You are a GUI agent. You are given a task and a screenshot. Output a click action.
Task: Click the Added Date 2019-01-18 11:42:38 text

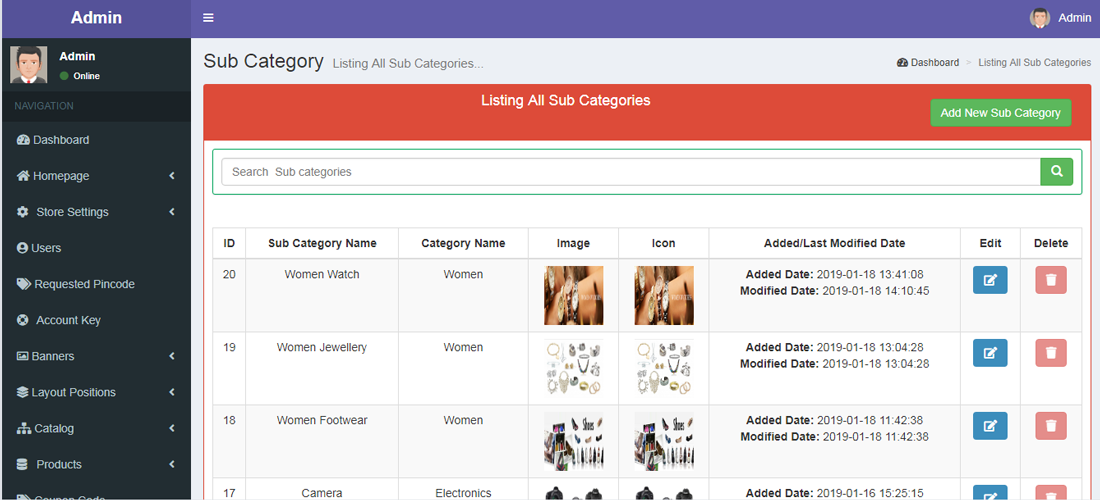(834, 420)
